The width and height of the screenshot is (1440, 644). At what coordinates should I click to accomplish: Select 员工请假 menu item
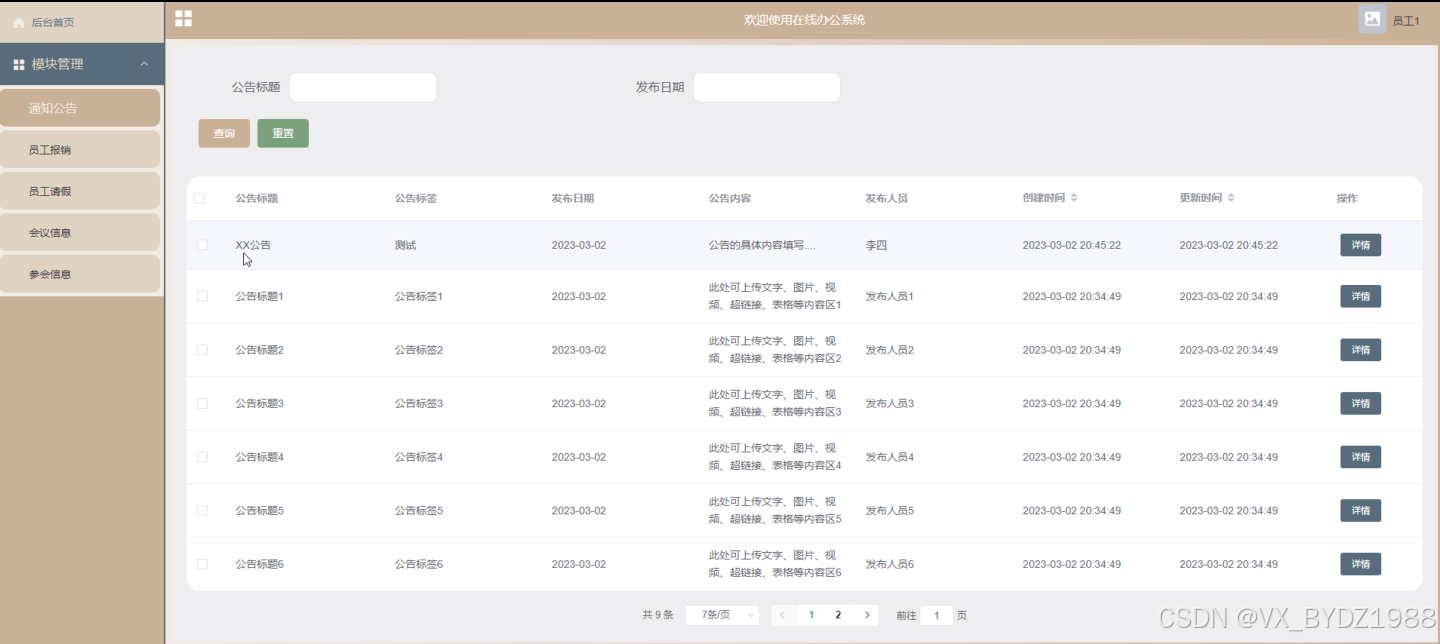click(80, 191)
